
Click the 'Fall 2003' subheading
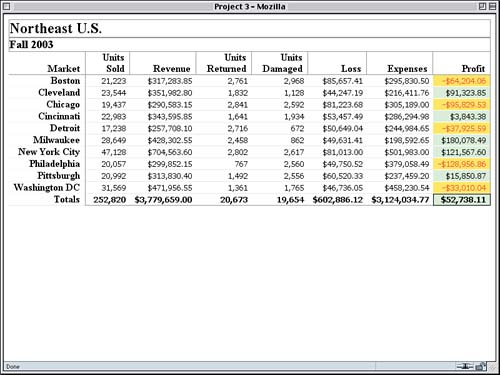[x=31, y=44]
